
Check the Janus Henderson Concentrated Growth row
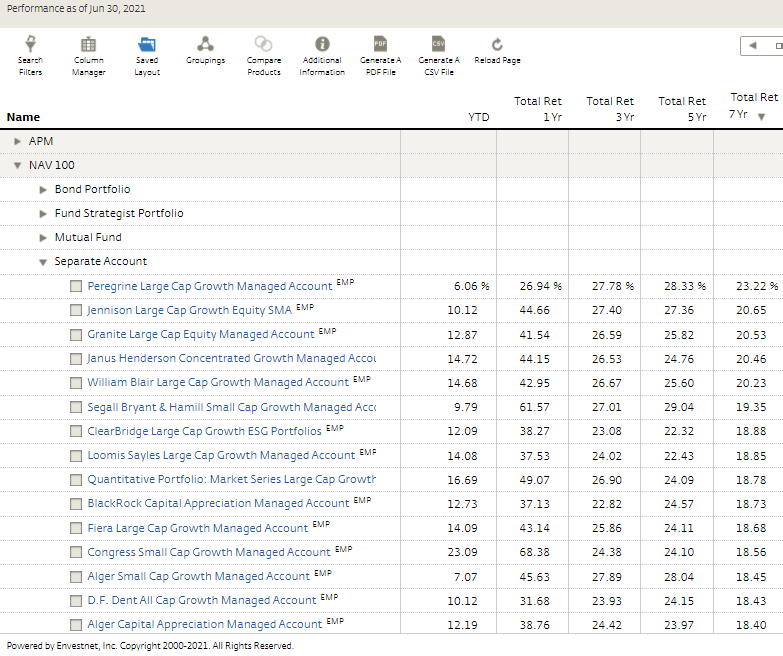coord(76,358)
